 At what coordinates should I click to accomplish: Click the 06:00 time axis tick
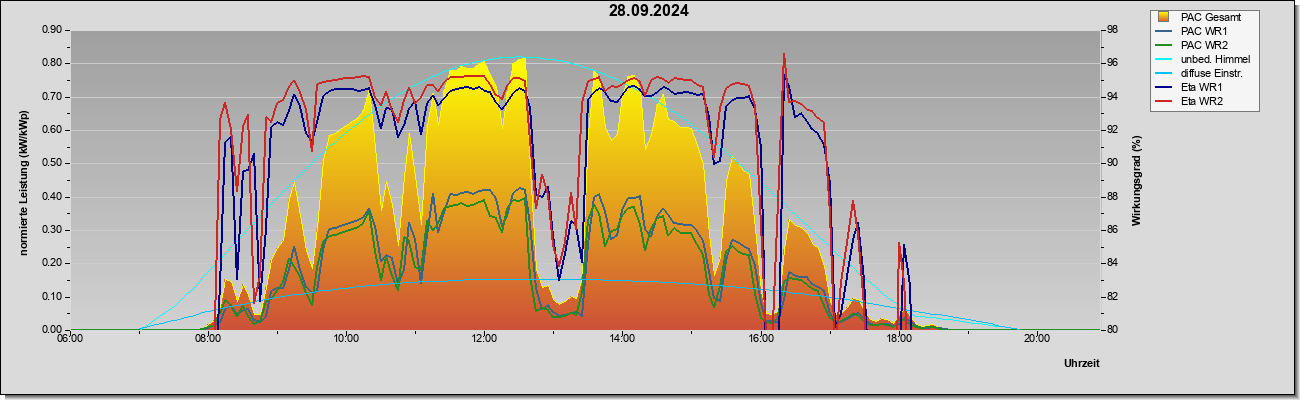(69, 339)
